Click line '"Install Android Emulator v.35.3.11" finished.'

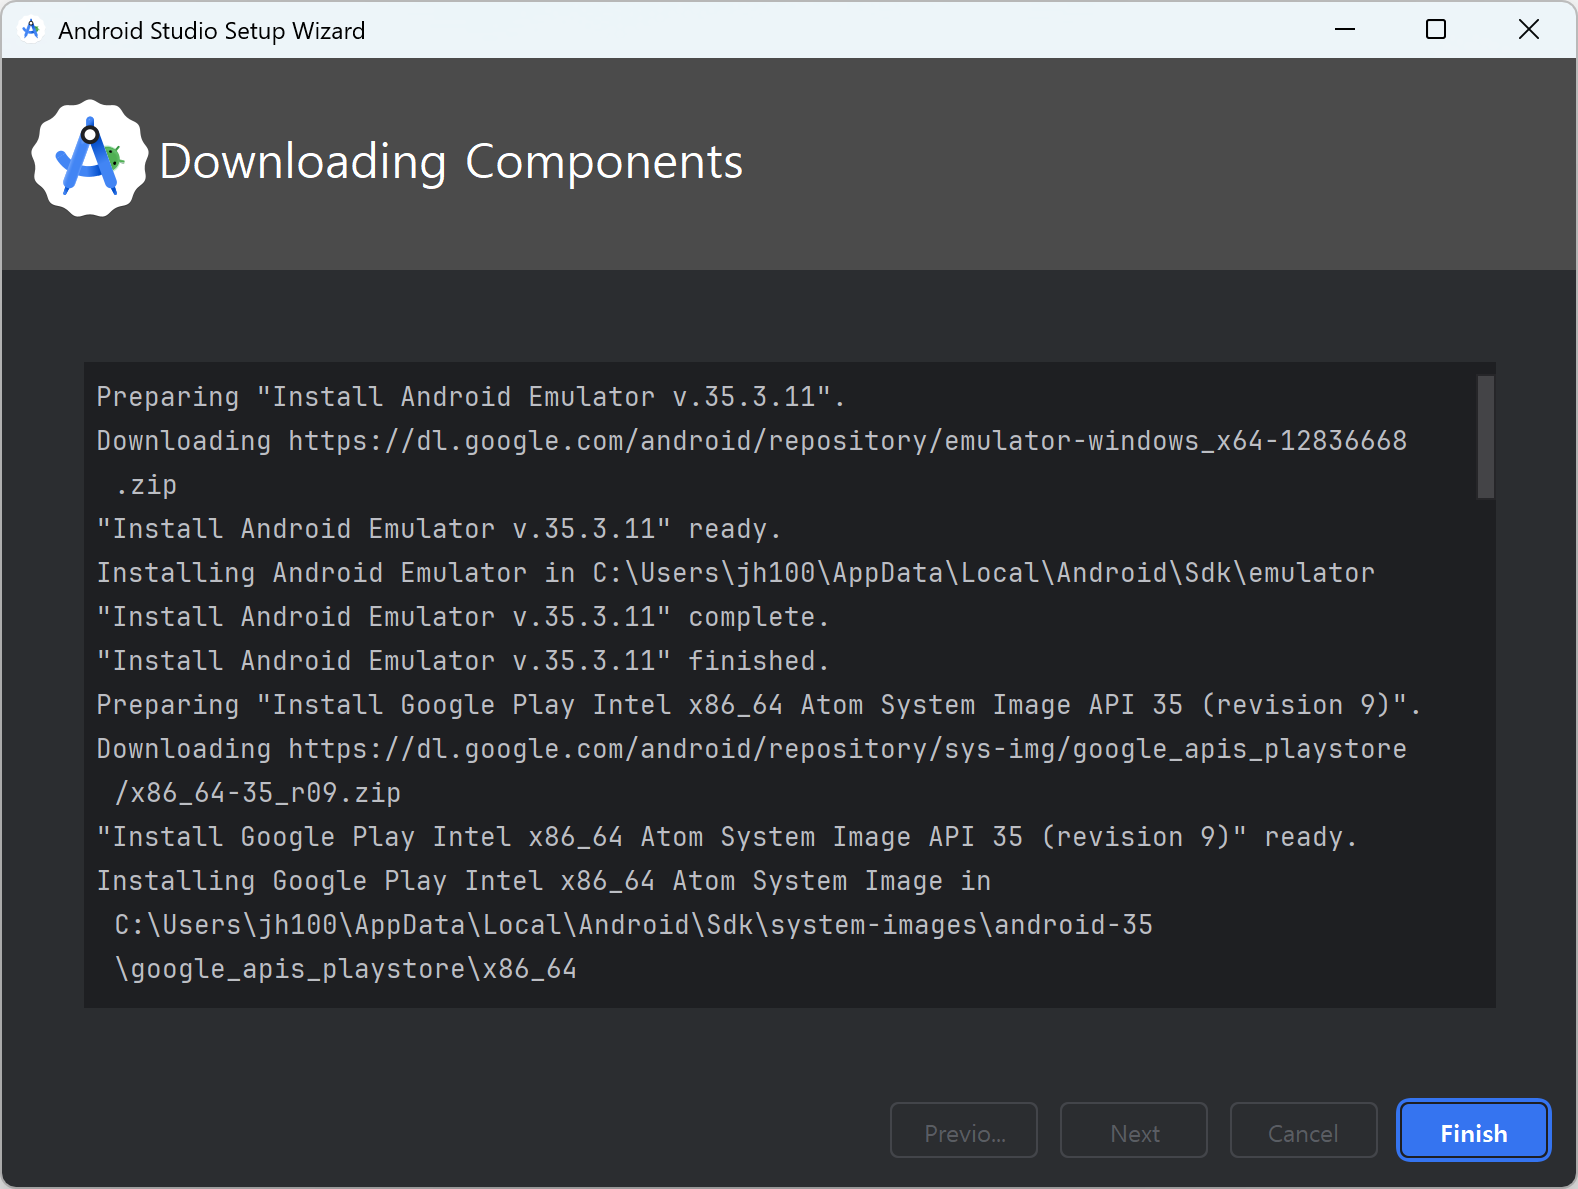click(x=463, y=661)
